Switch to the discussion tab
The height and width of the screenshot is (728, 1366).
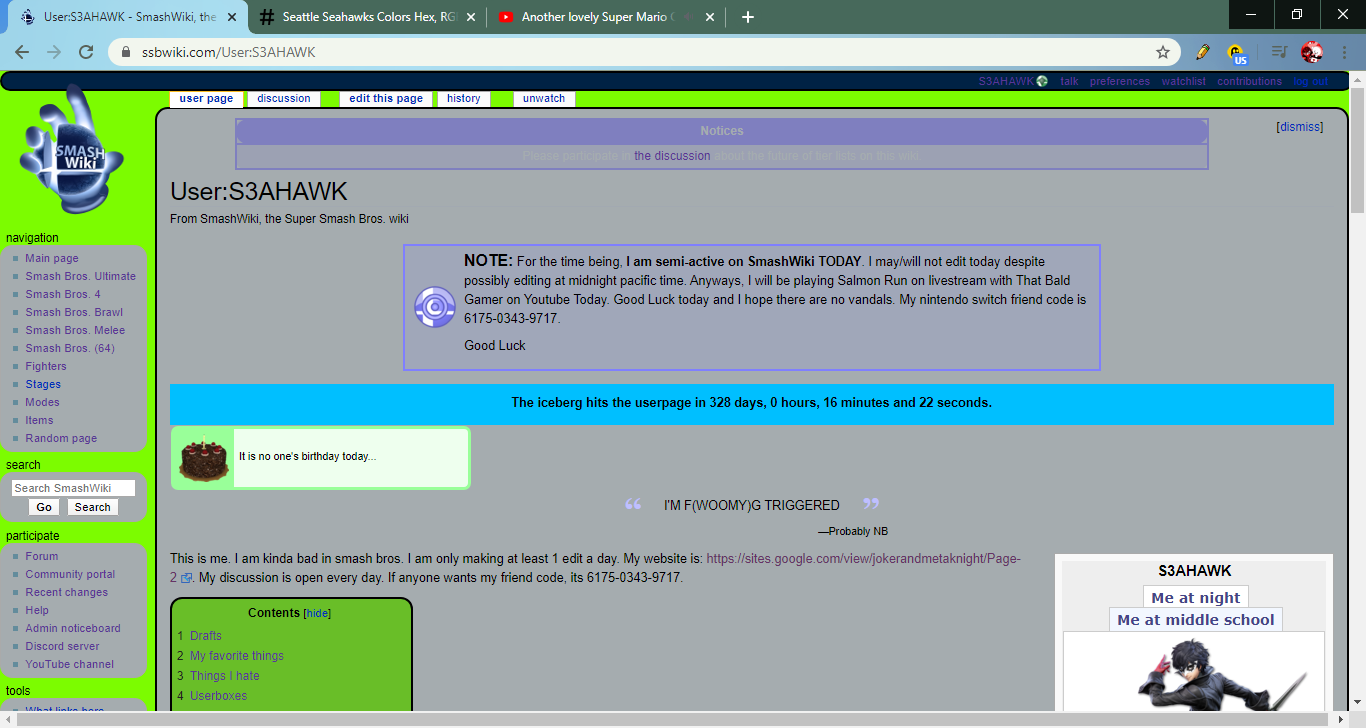(x=284, y=98)
